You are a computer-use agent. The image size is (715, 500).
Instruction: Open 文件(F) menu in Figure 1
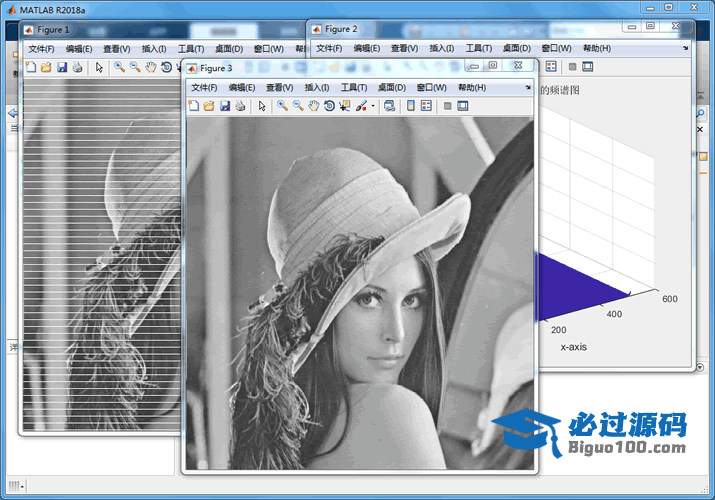point(41,49)
